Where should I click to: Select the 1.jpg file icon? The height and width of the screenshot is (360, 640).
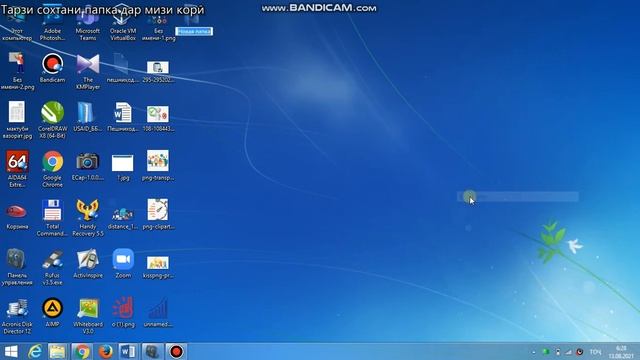coord(123,167)
